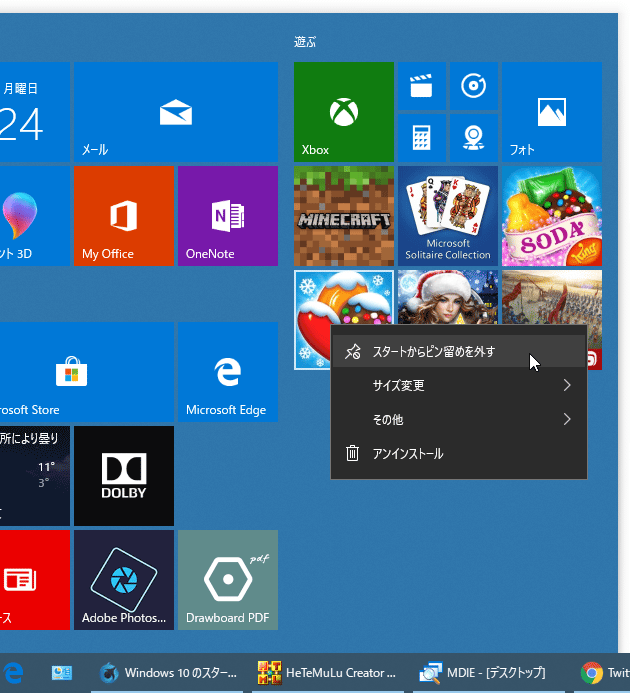Switch to the Chrome taskbar window
The height and width of the screenshot is (693, 630).
point(602,673)
